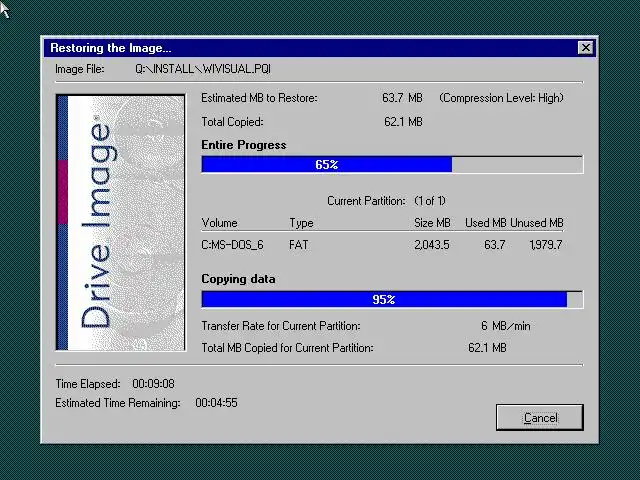Click the Drive Image logo graphic

(x=121, y=222)
